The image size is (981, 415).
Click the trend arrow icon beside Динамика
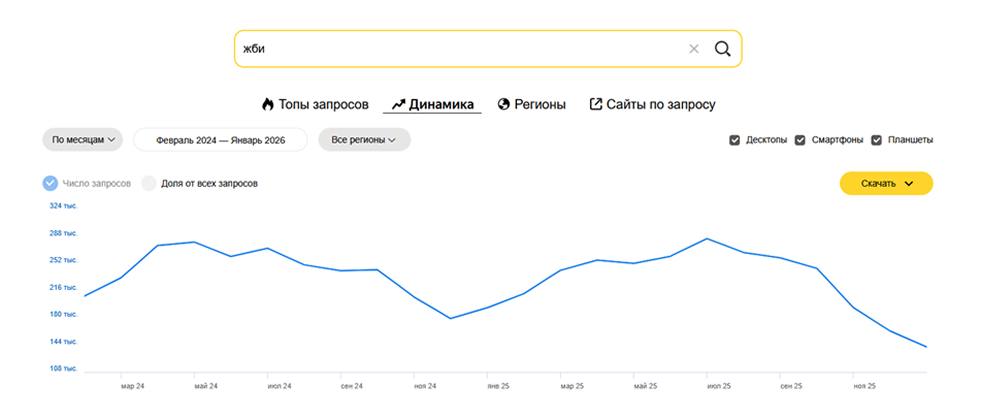coord(398,104)
